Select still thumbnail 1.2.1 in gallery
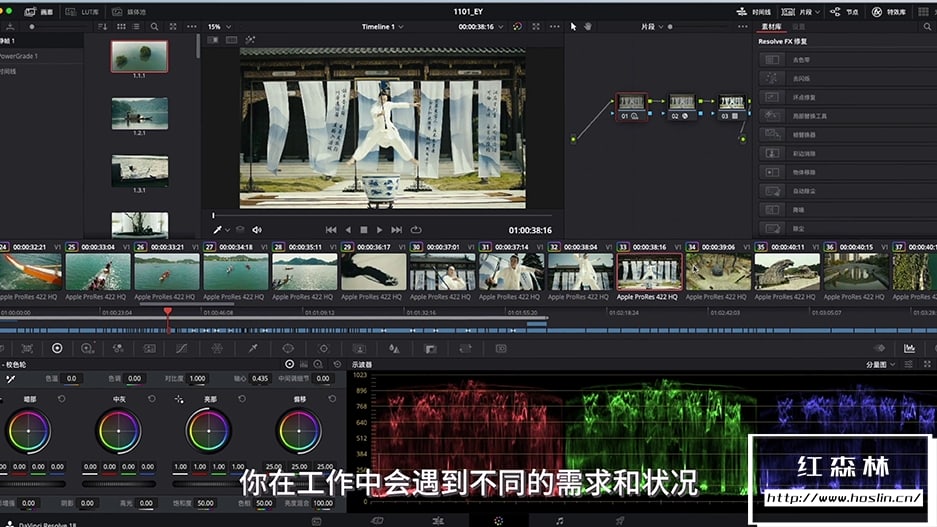The height and width of the screenshot is (527, 937). pos(139,115)
